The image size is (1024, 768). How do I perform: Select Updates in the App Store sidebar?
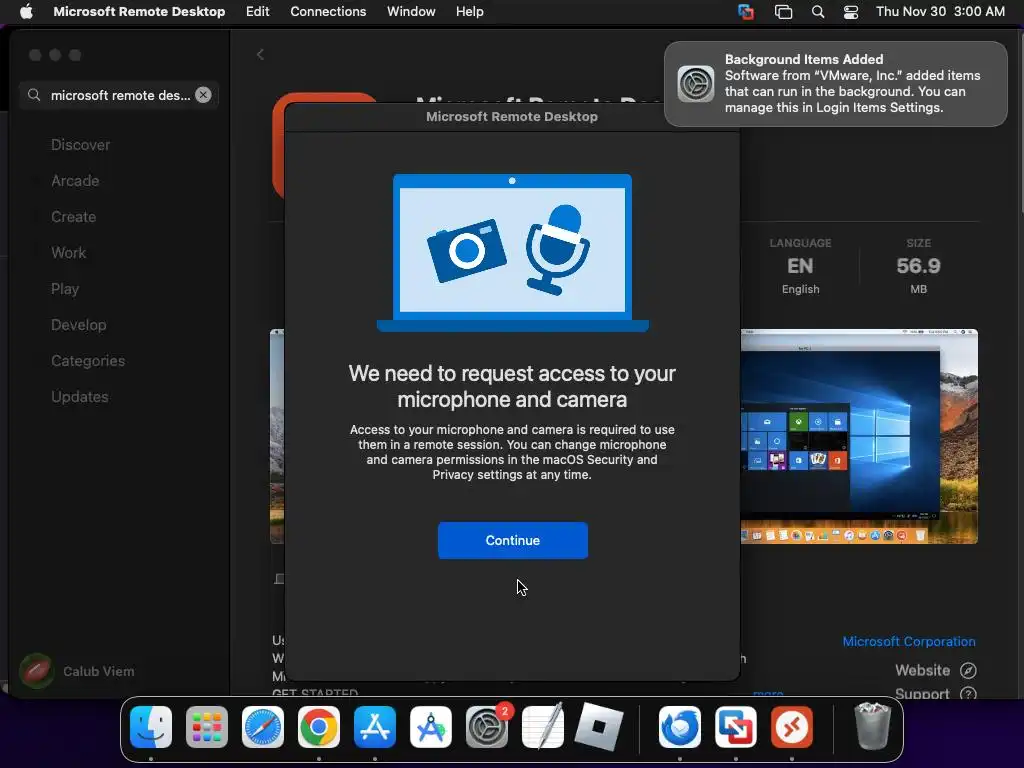tap(80, 396)
